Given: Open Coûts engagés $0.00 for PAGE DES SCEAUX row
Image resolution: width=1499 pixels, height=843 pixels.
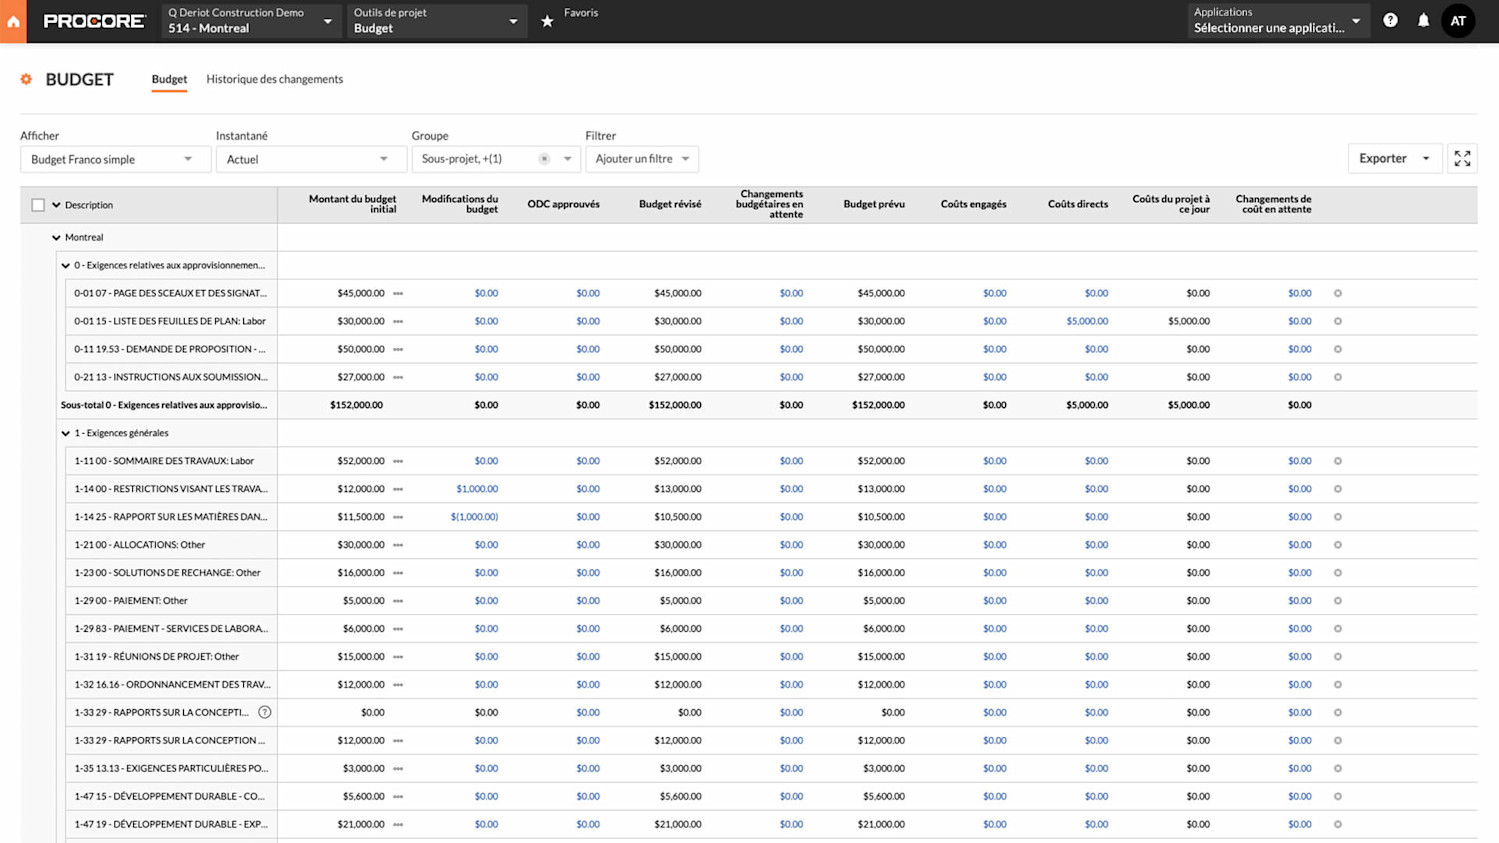Looking at the screenshot, I should click(995, 293).
